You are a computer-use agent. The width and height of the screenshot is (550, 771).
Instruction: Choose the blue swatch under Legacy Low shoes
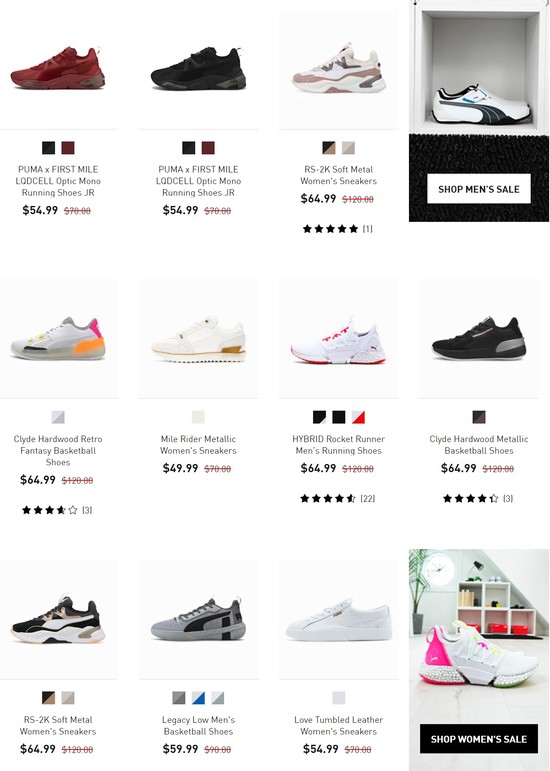(x=198, y=697)
